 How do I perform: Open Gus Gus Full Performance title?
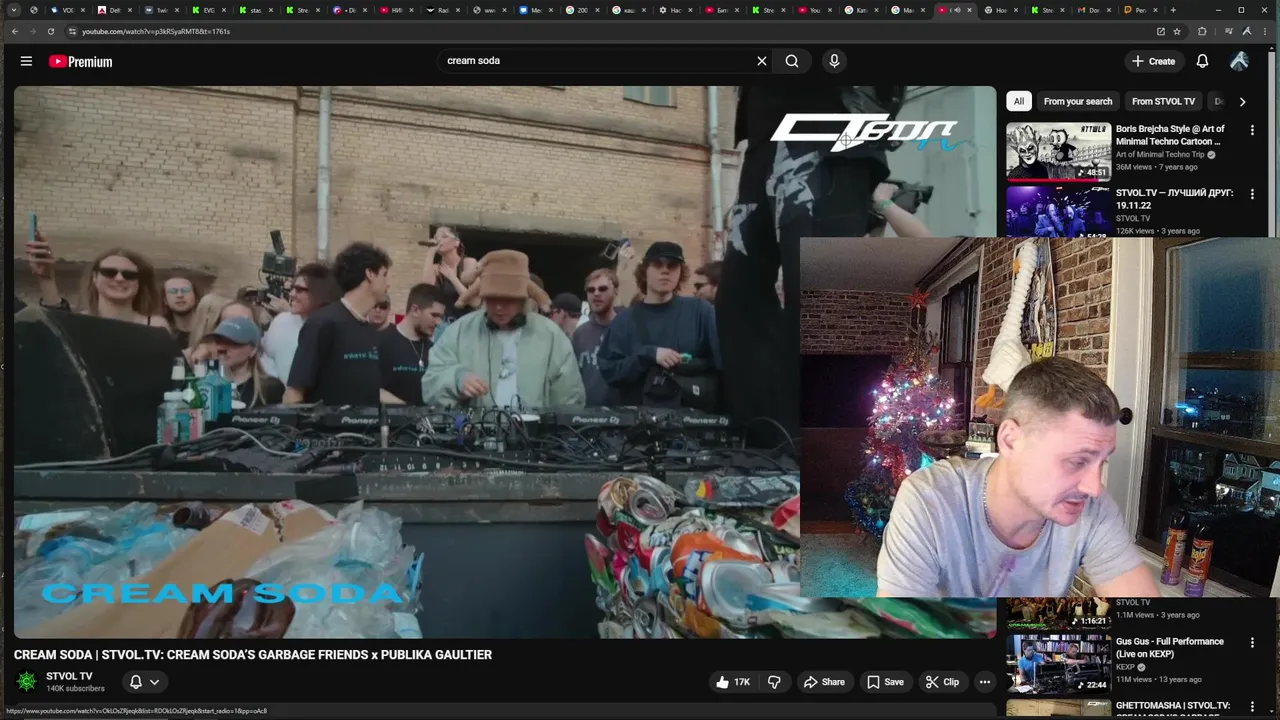coord(1169,648)
